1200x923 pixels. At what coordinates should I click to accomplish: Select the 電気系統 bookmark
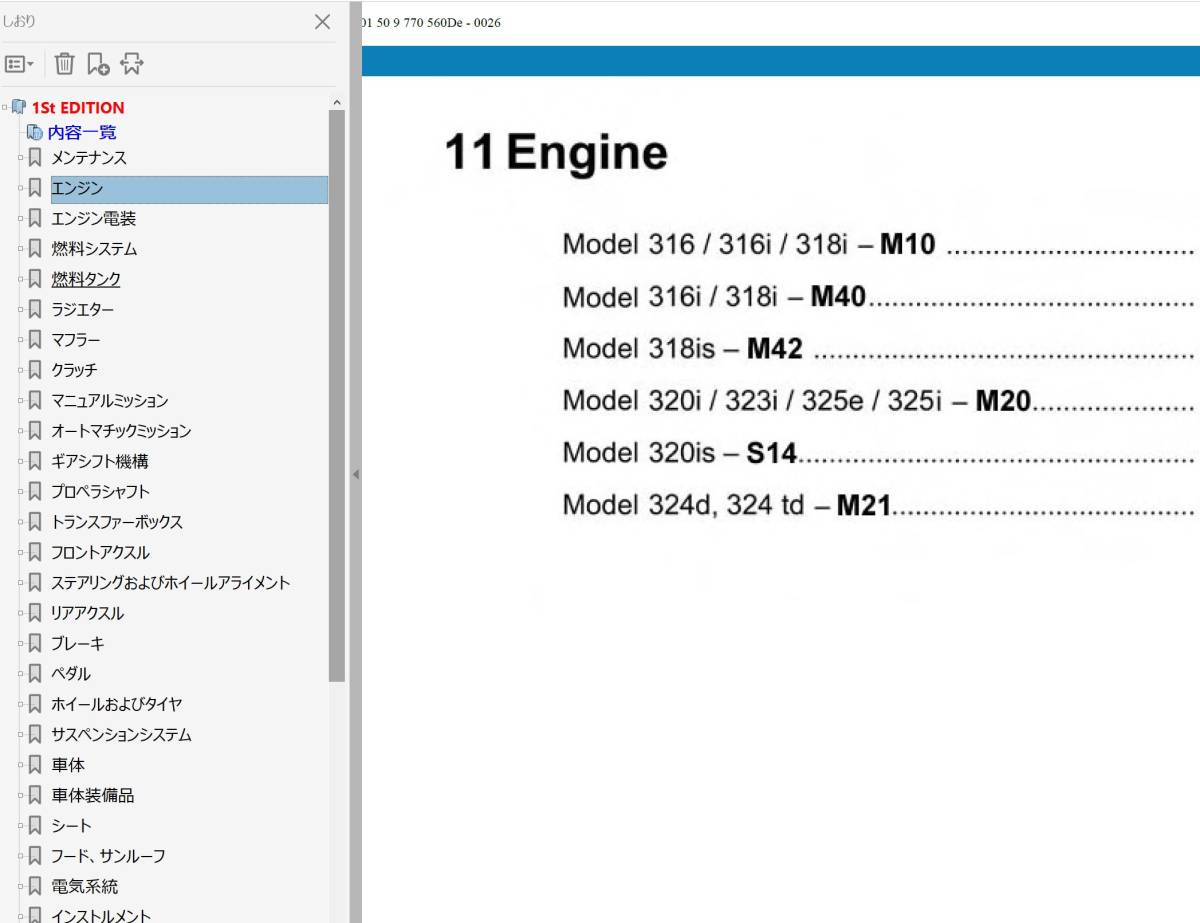click(85, 886)
